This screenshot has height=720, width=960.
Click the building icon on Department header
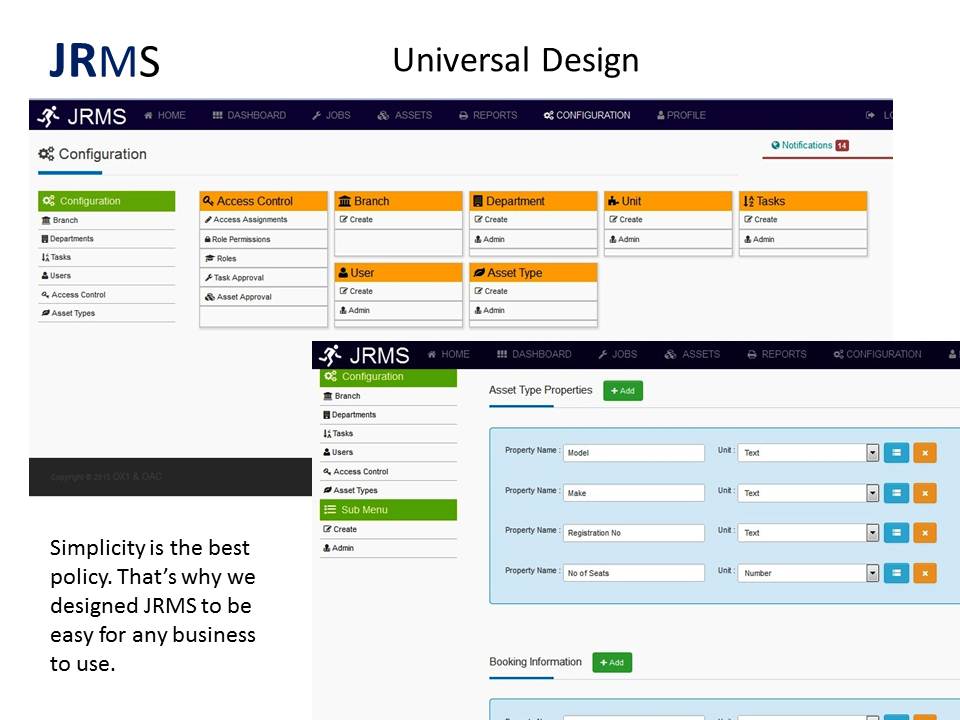coord(478,201)
